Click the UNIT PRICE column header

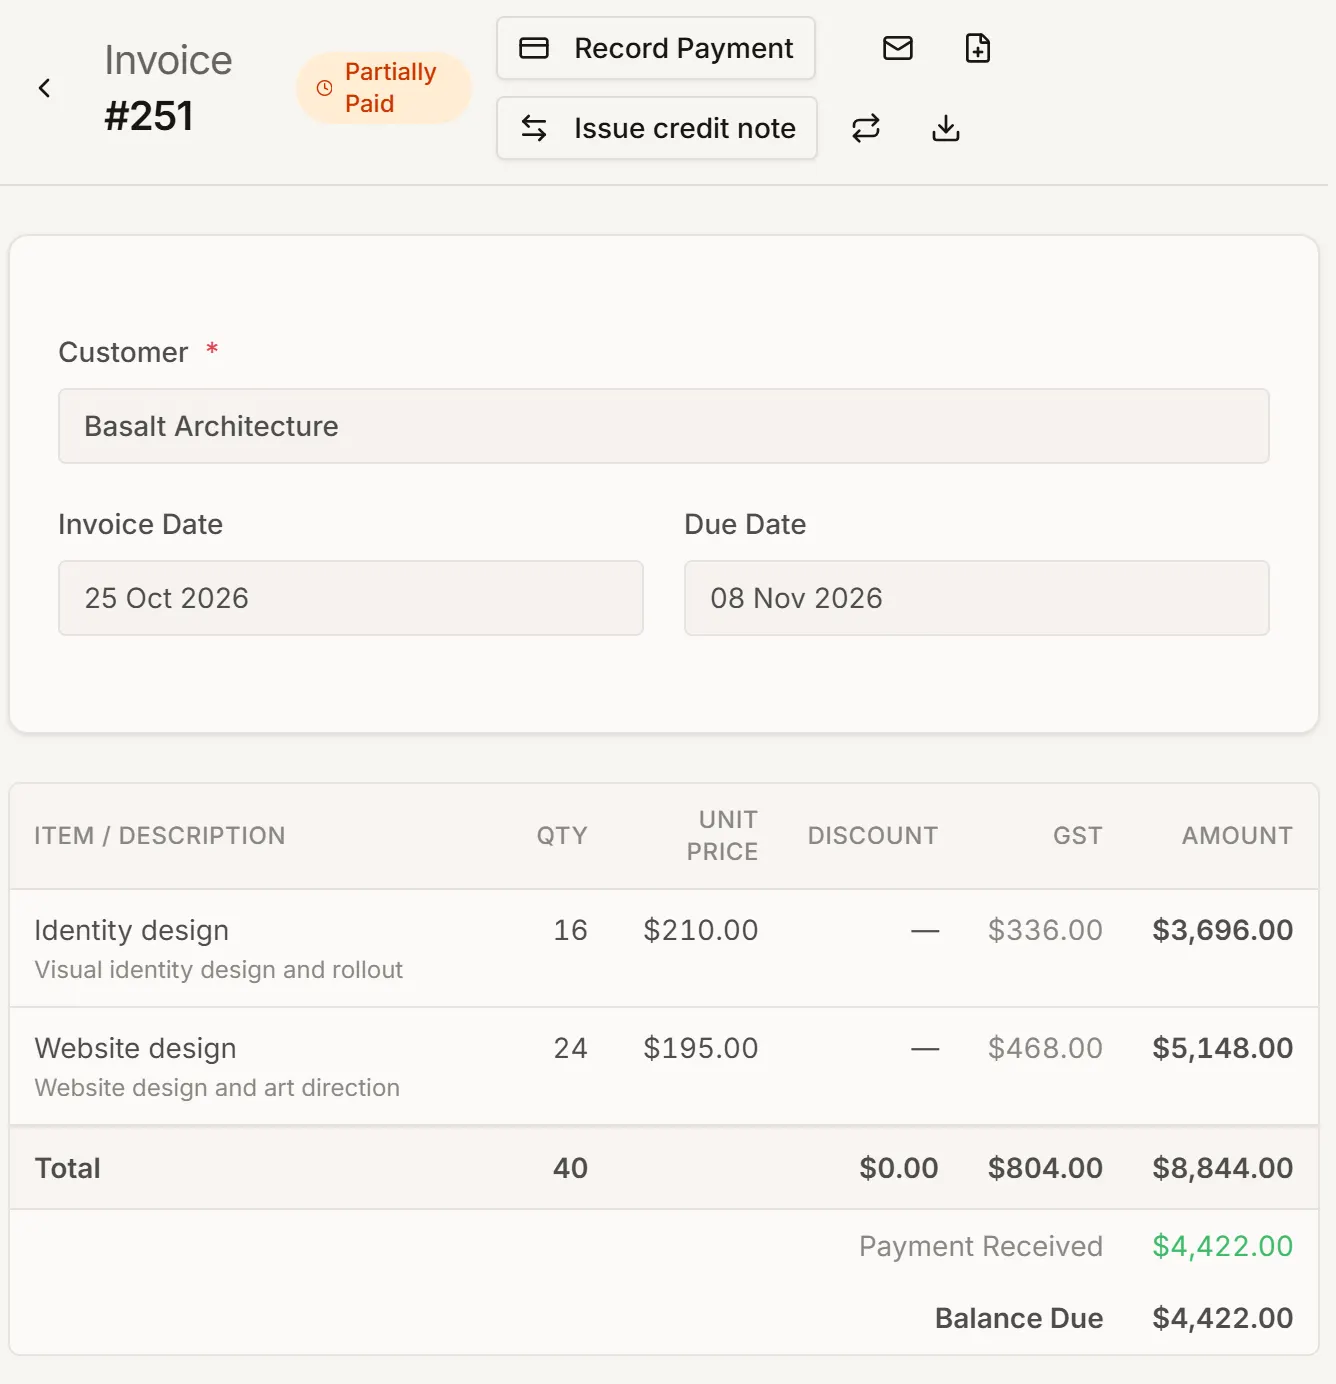(723, 836)
